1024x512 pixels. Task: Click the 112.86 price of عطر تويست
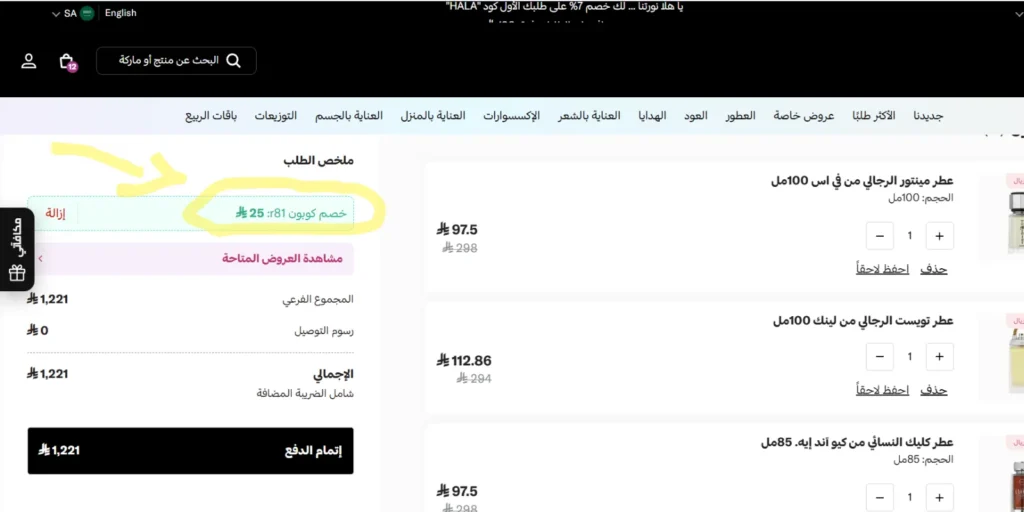(464, 360)
